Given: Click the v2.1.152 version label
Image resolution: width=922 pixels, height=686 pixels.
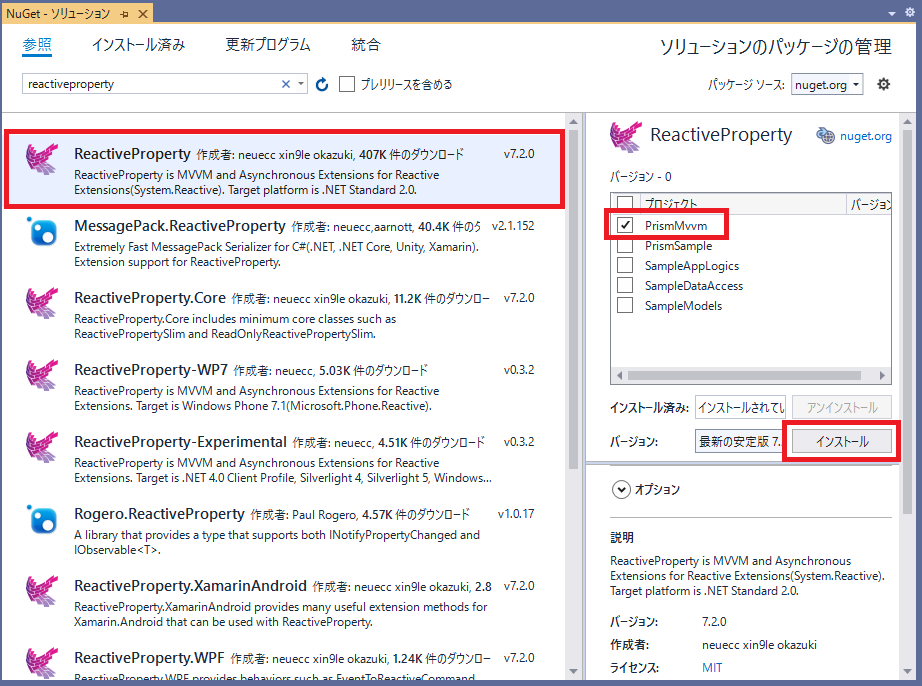Looking at the screenshot, I should [x=513, y=226].
